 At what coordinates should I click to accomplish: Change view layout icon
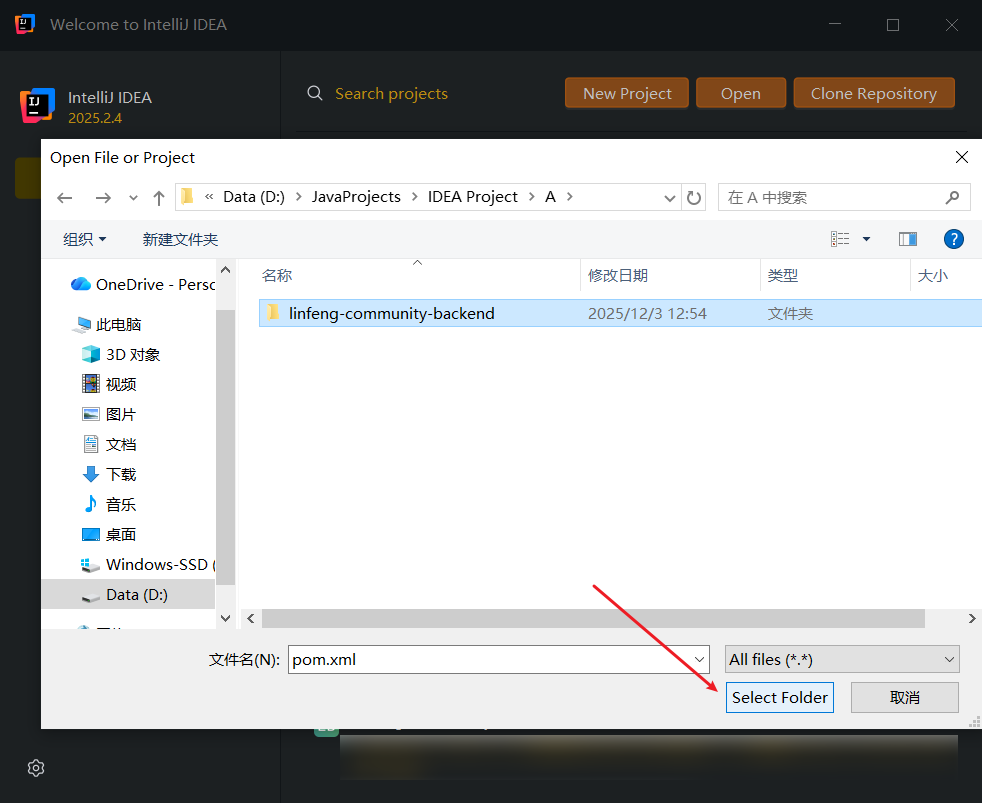[x=840, y=239]
